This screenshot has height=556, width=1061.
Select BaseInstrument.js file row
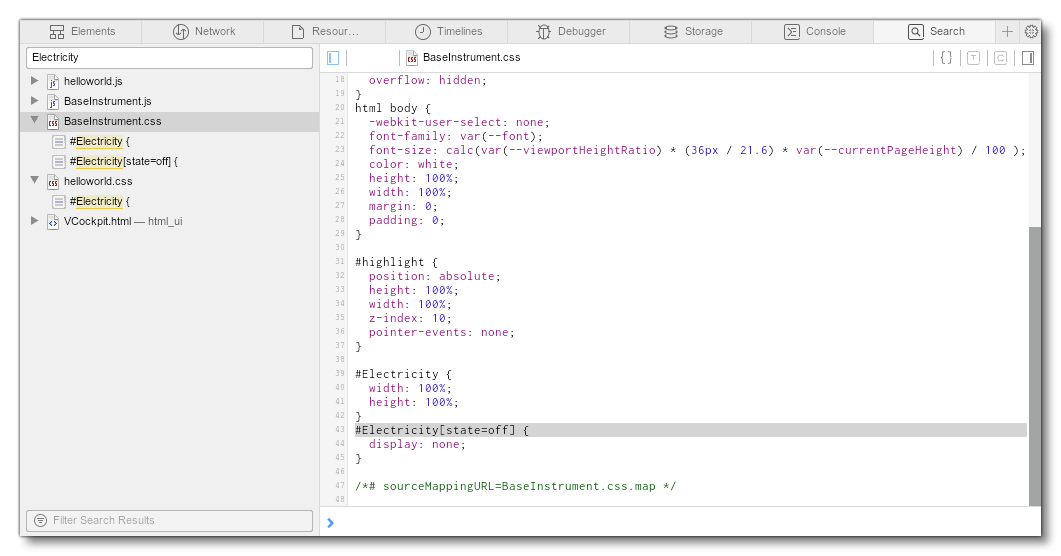[x=169, y=101]
